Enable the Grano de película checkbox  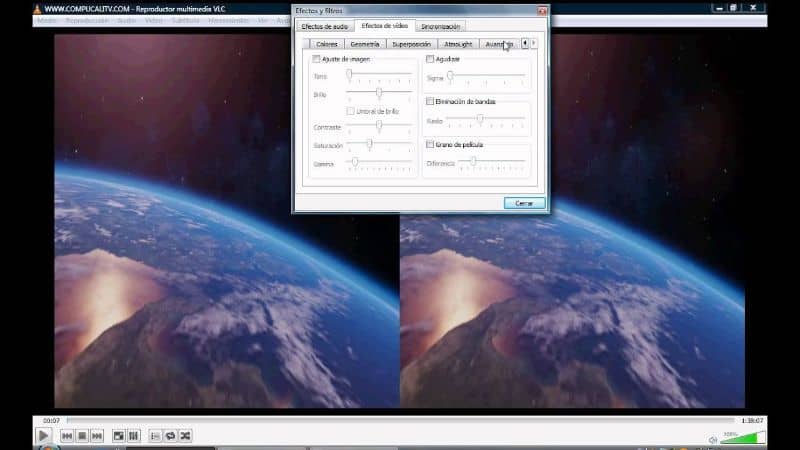click(x=430, y=145)
